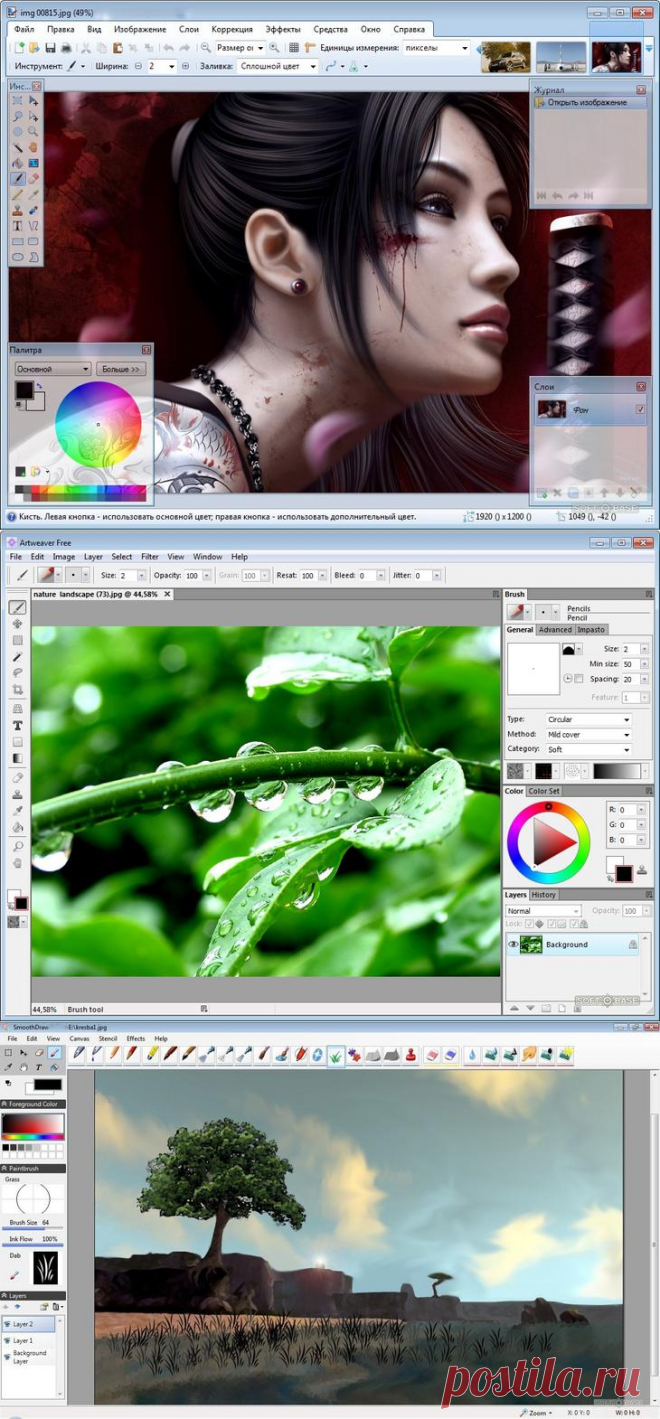This screenshot has height=1419, width=660.
Task: Select the first pen brush in SmoothDraw brush bar
Action: (x=80, y=1054)
